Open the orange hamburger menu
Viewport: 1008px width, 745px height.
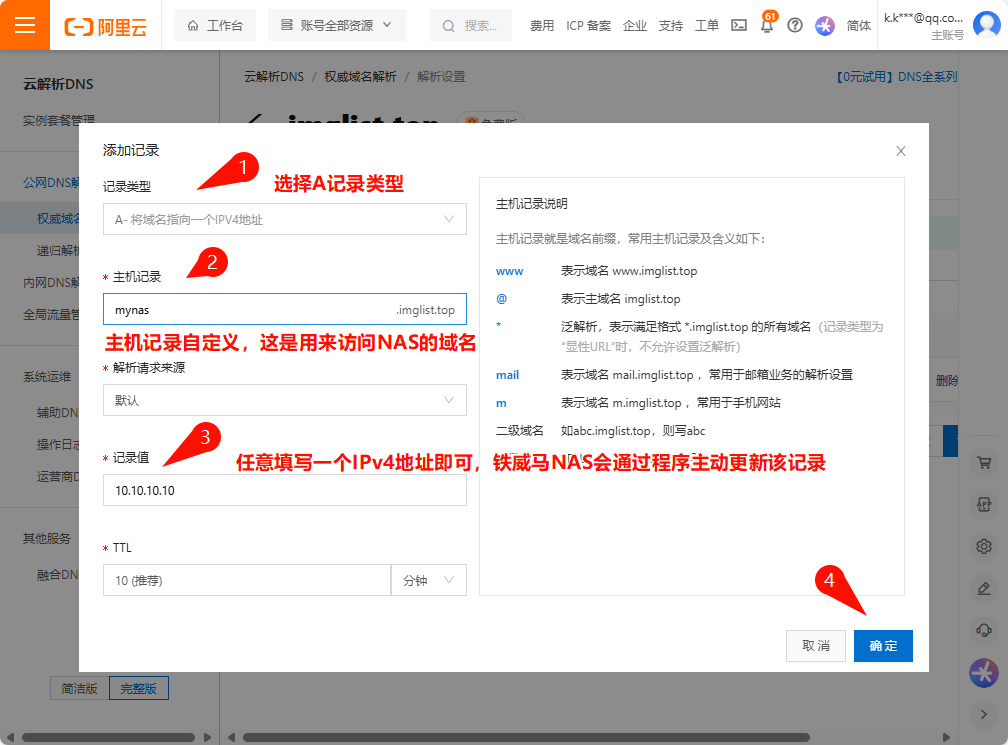pos(24,25)
